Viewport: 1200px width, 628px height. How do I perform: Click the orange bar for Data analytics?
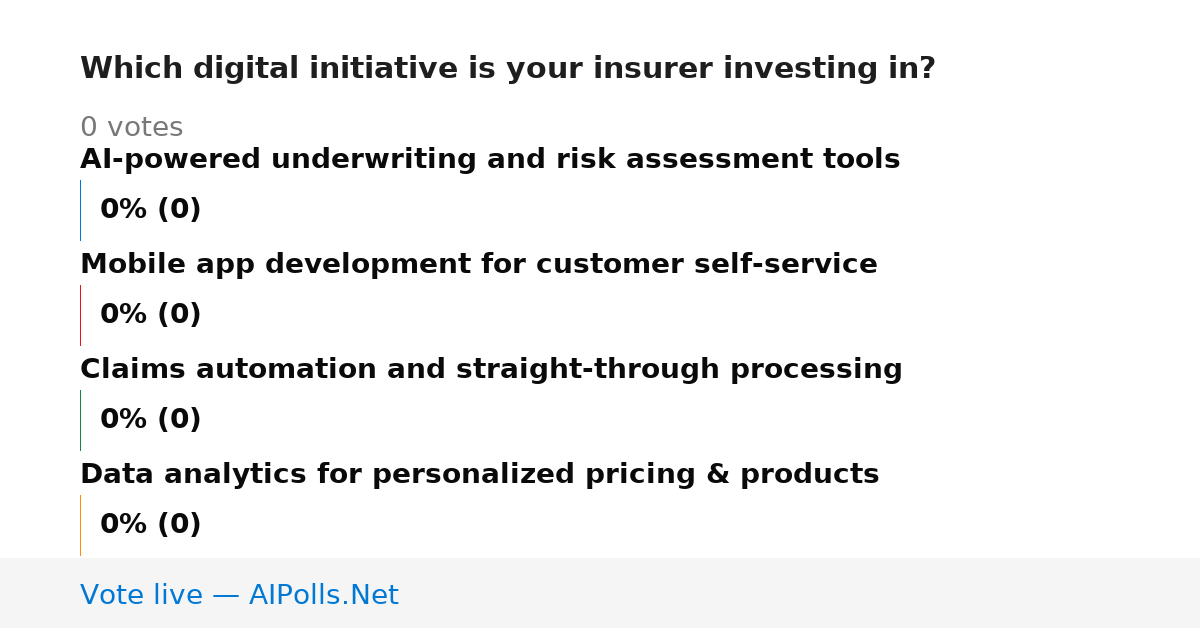click(80, 525)
